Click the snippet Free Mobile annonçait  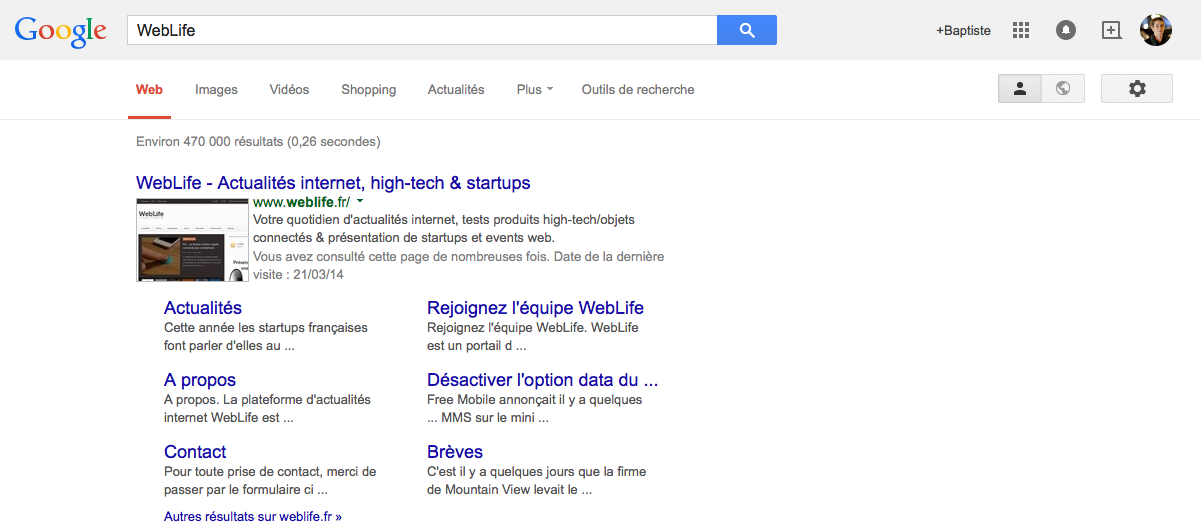(534, 409)
